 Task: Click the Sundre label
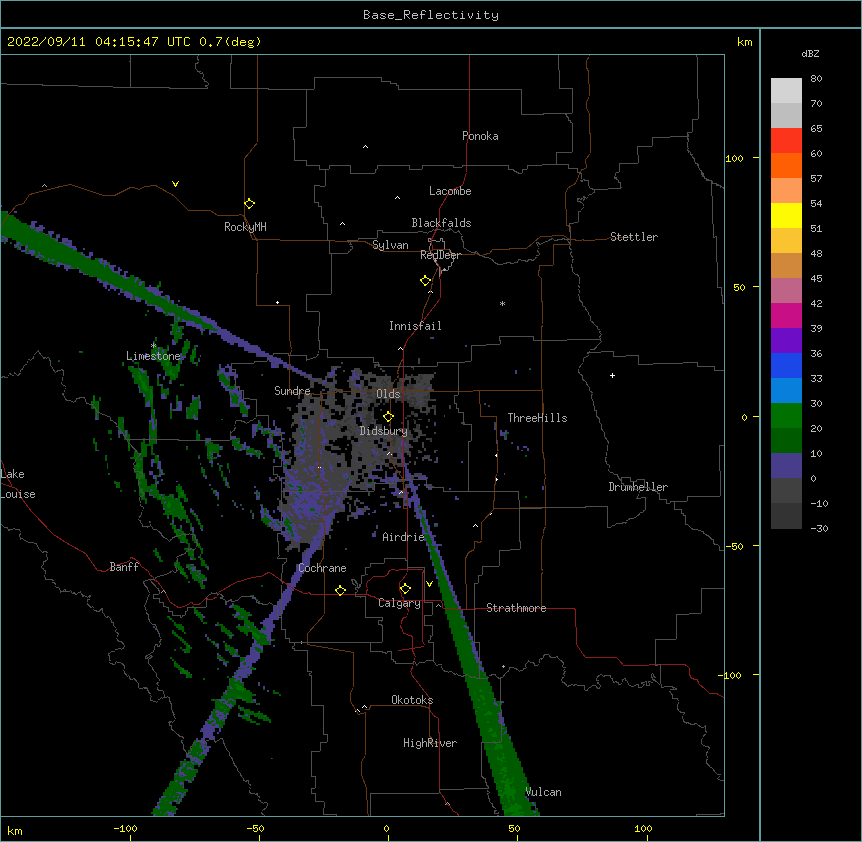(x=292, y=391)
